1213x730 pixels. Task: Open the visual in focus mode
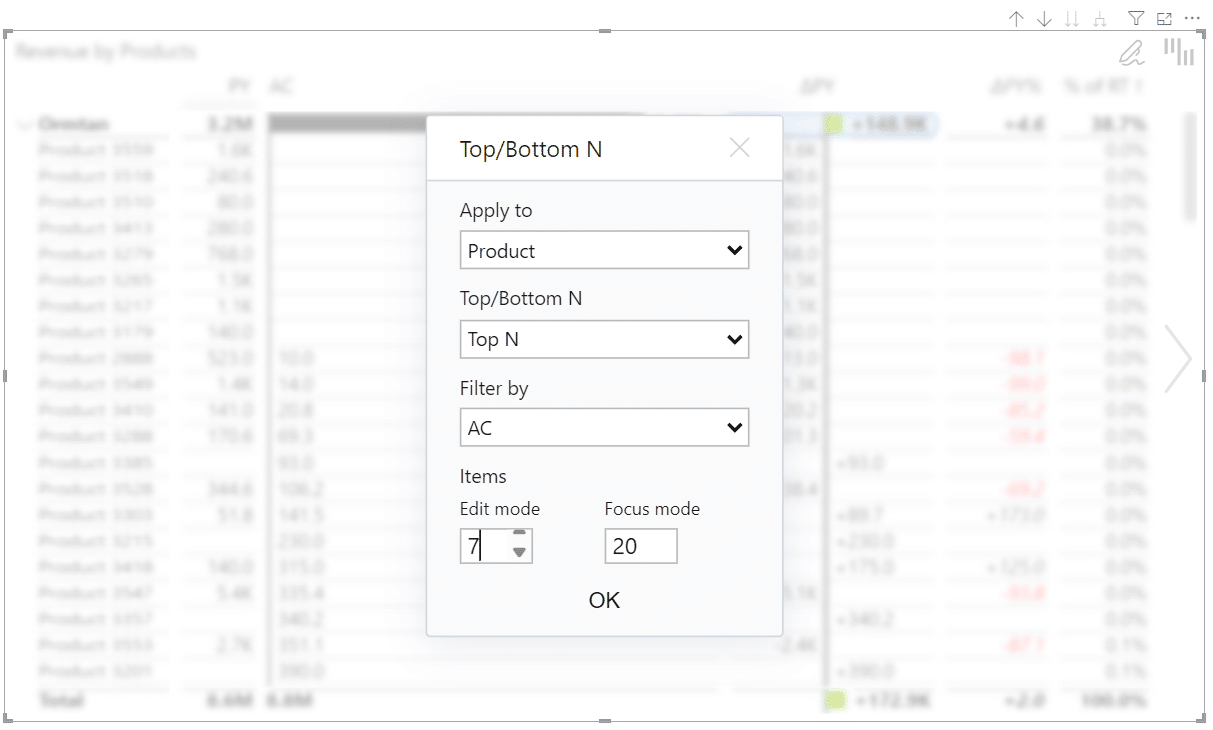click(x=1164, y=18)
